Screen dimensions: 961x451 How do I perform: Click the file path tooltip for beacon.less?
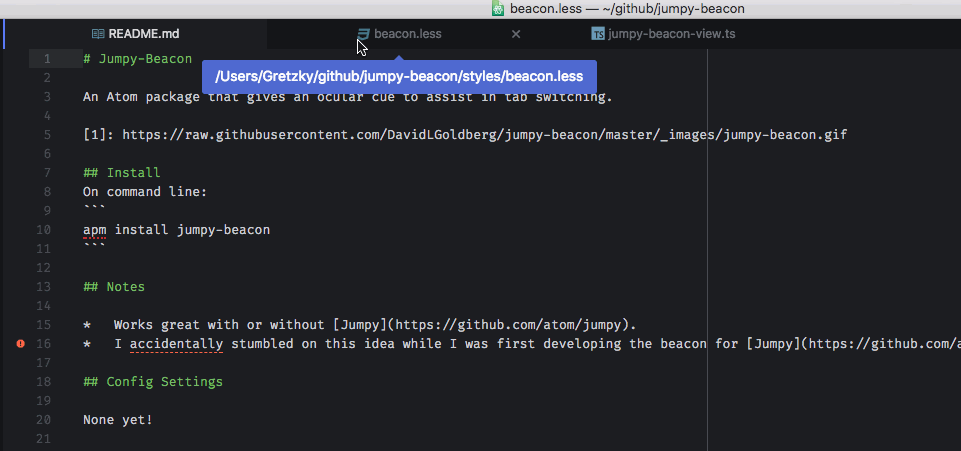[399, 77]
